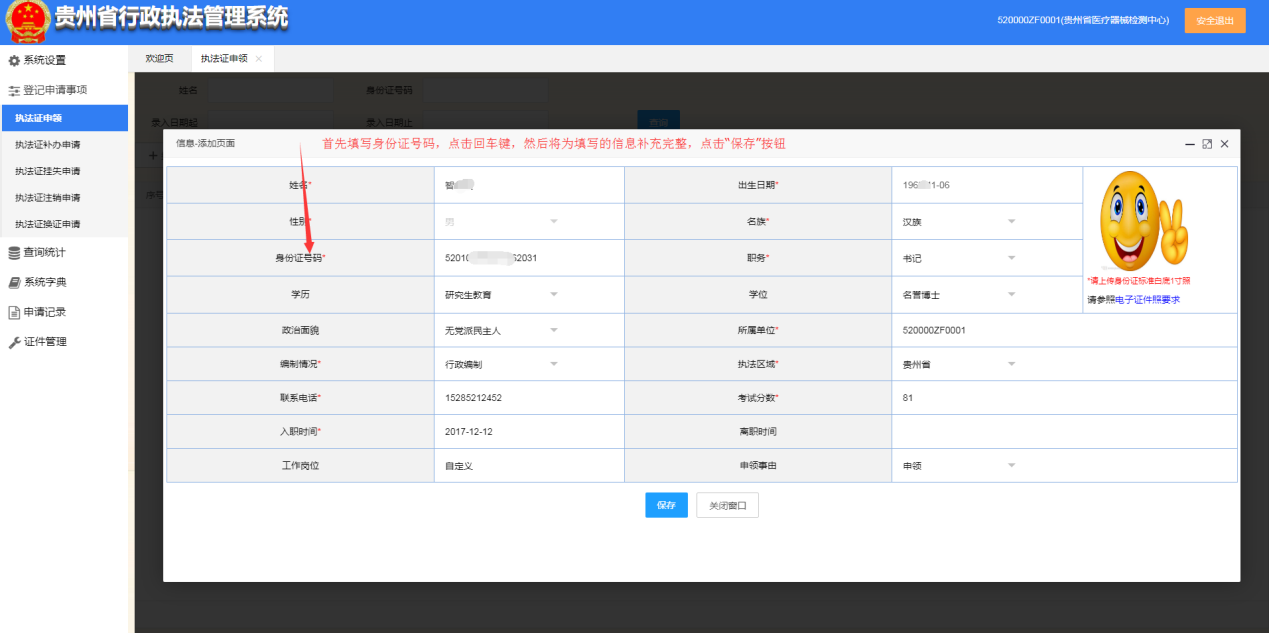
Task: Maximize the 信息-添加页面 dialog
Action: 1207,144
